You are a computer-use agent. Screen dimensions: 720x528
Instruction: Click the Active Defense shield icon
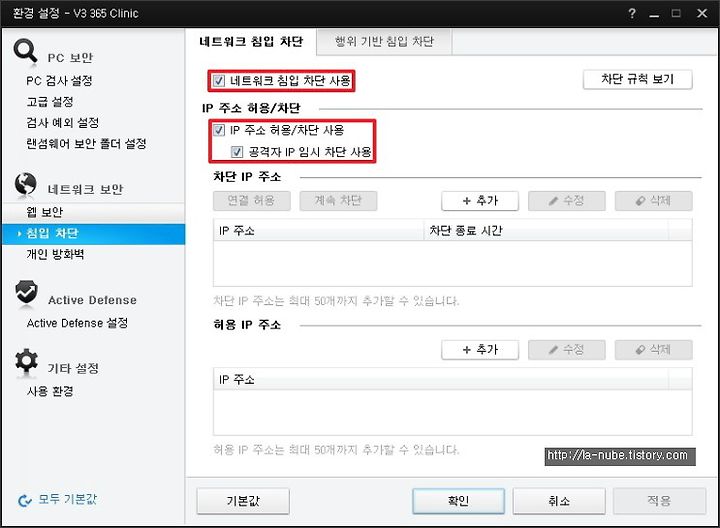click(26, 292)
